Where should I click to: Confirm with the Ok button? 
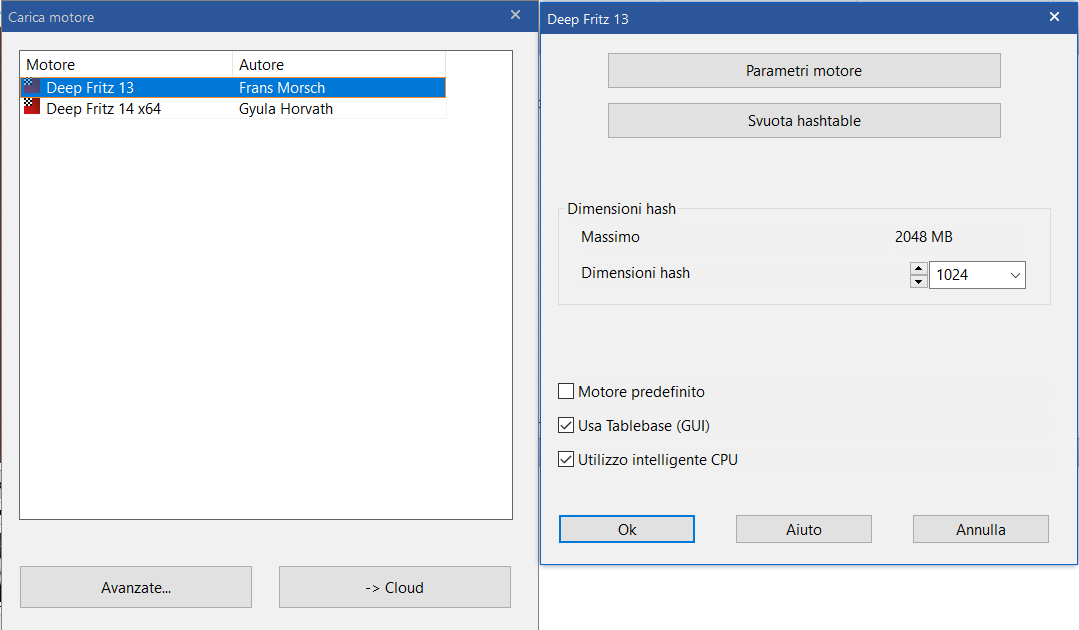[627, 530]
